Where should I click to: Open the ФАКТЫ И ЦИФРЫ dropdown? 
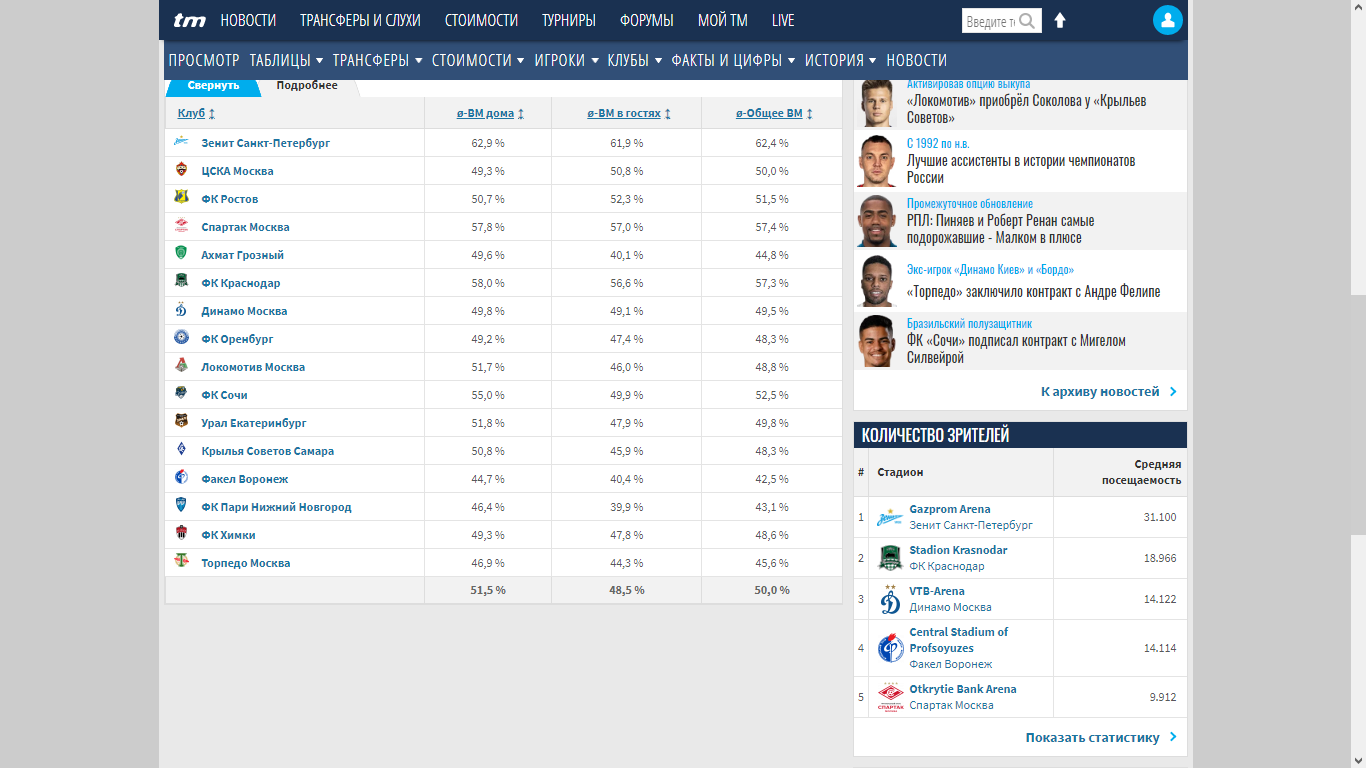point(733,60)
